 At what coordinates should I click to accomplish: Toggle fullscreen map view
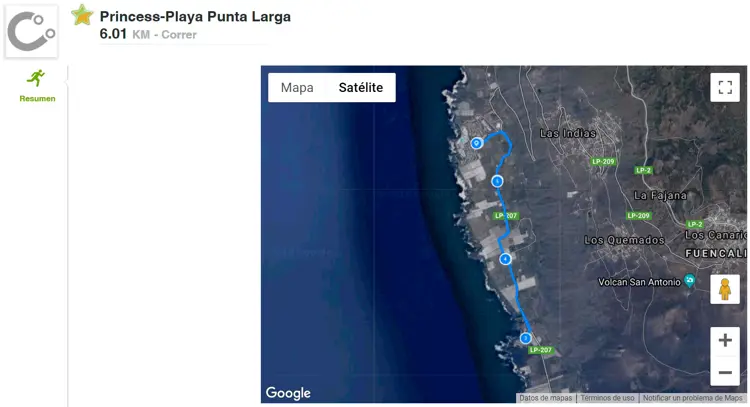725,87
